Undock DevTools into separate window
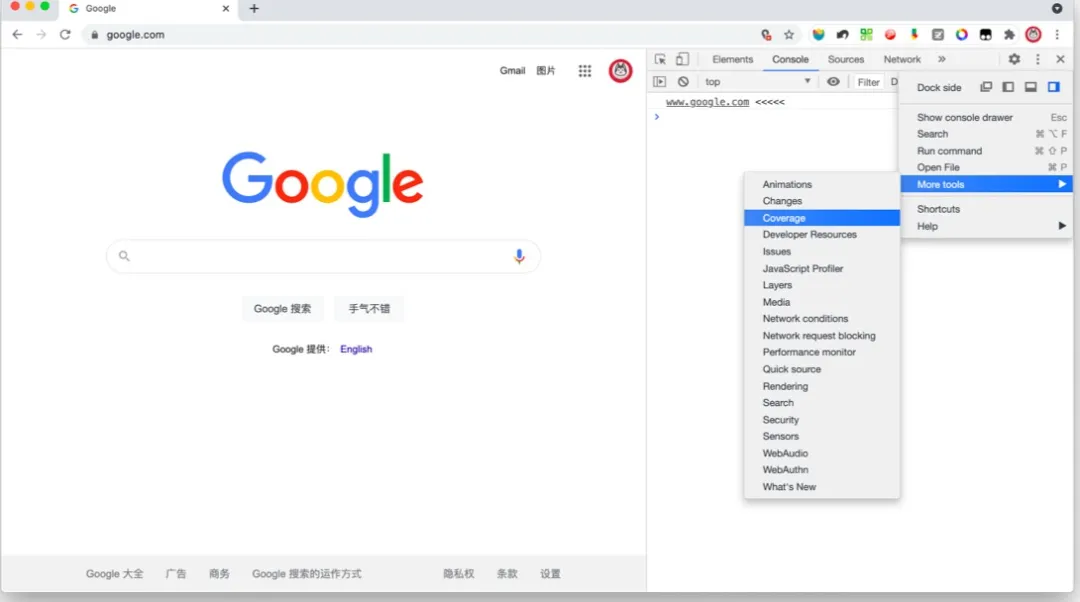Screen dimensions: 1080x602 point(986,87)
